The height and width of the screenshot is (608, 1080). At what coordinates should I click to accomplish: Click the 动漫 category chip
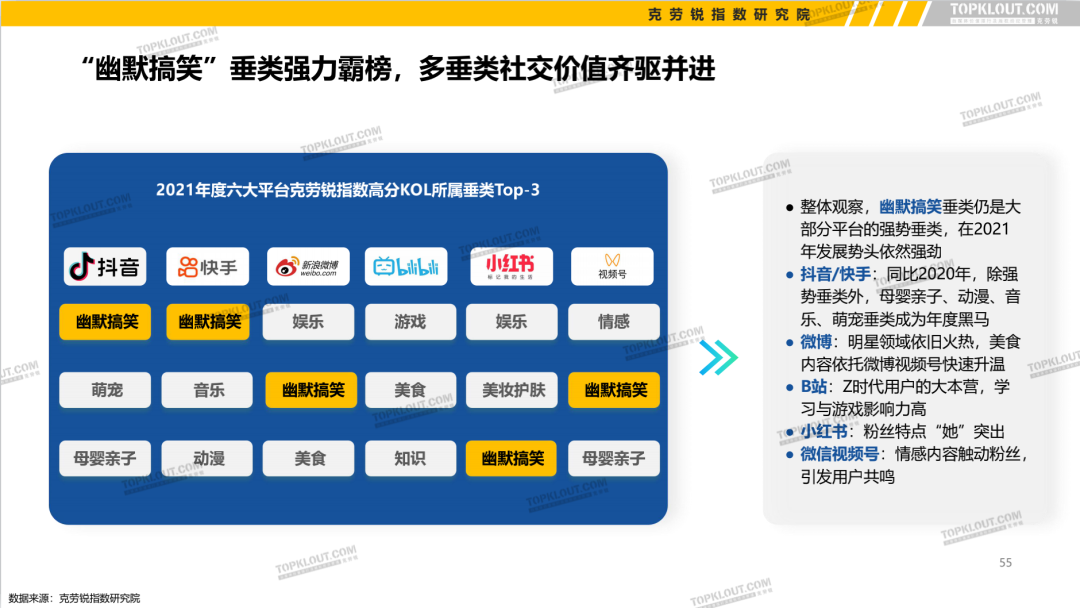pos(207,459)
